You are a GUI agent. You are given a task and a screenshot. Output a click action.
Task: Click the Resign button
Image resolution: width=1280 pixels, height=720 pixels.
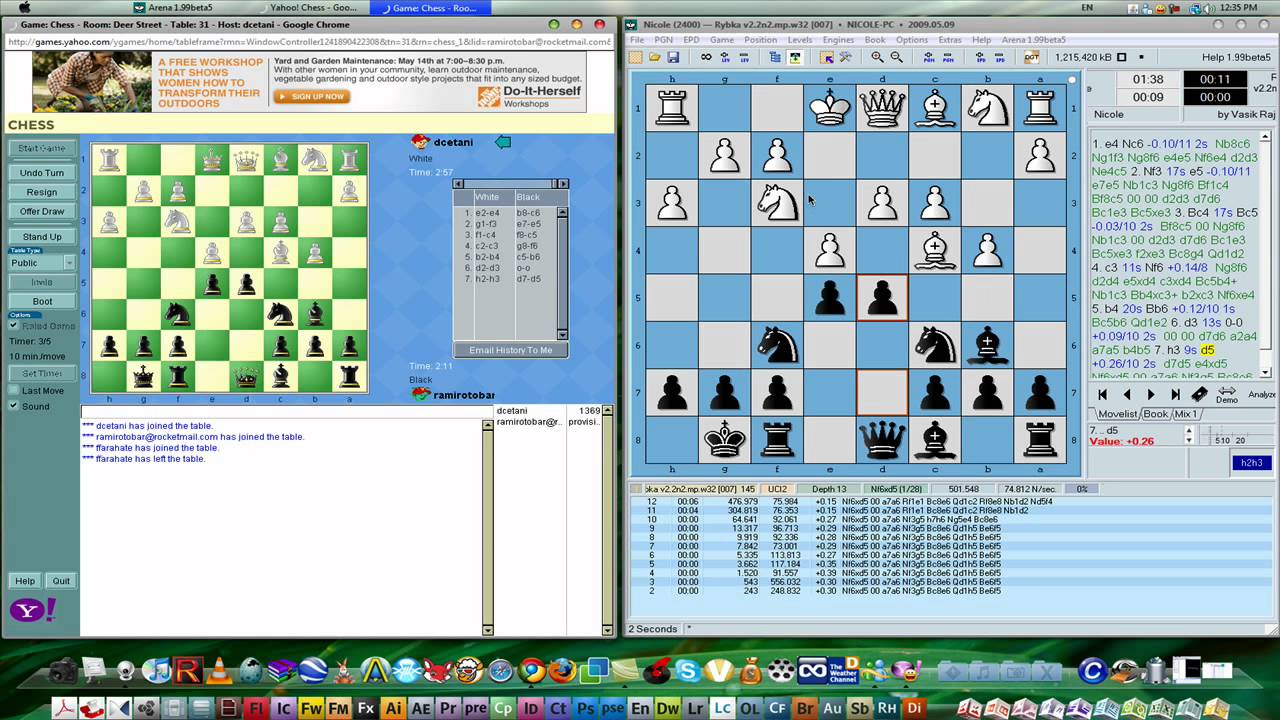41,192
